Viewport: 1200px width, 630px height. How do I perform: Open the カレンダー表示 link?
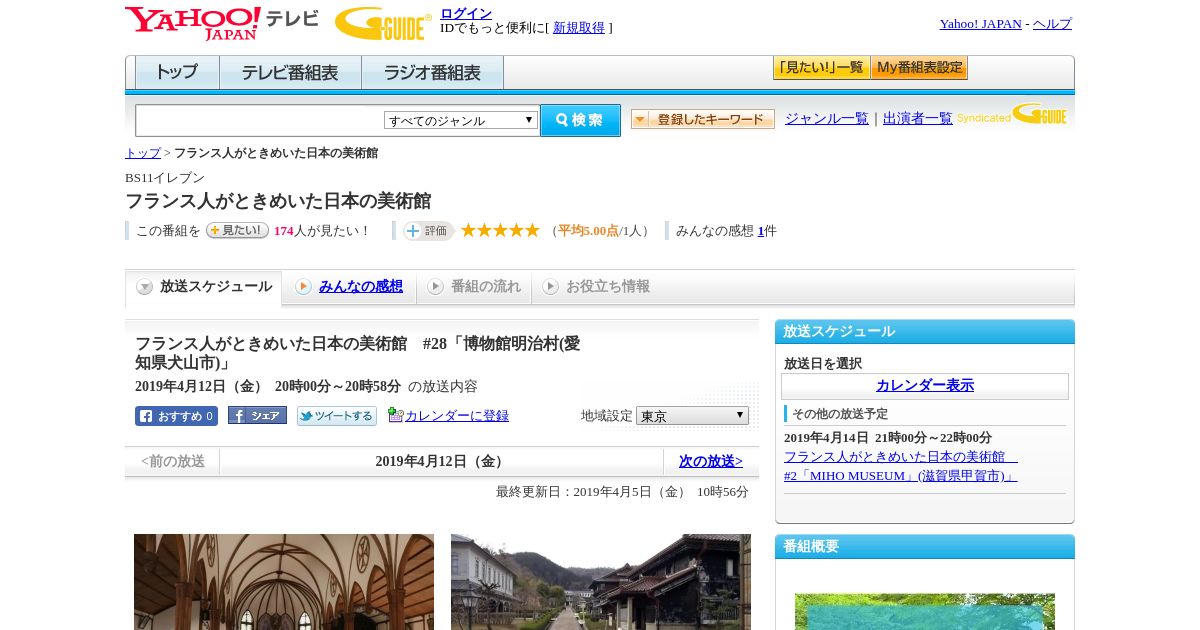[x=925, y=386]
